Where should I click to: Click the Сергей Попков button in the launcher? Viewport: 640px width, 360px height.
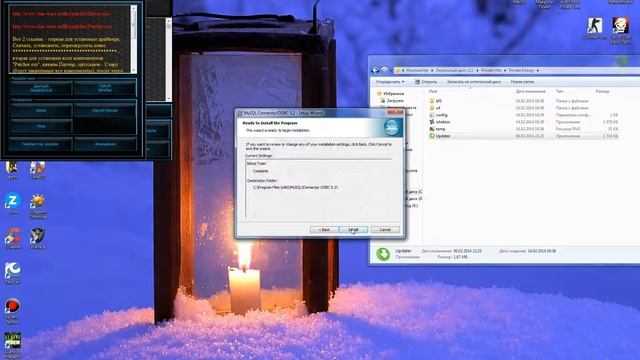[x=105, y=111]
